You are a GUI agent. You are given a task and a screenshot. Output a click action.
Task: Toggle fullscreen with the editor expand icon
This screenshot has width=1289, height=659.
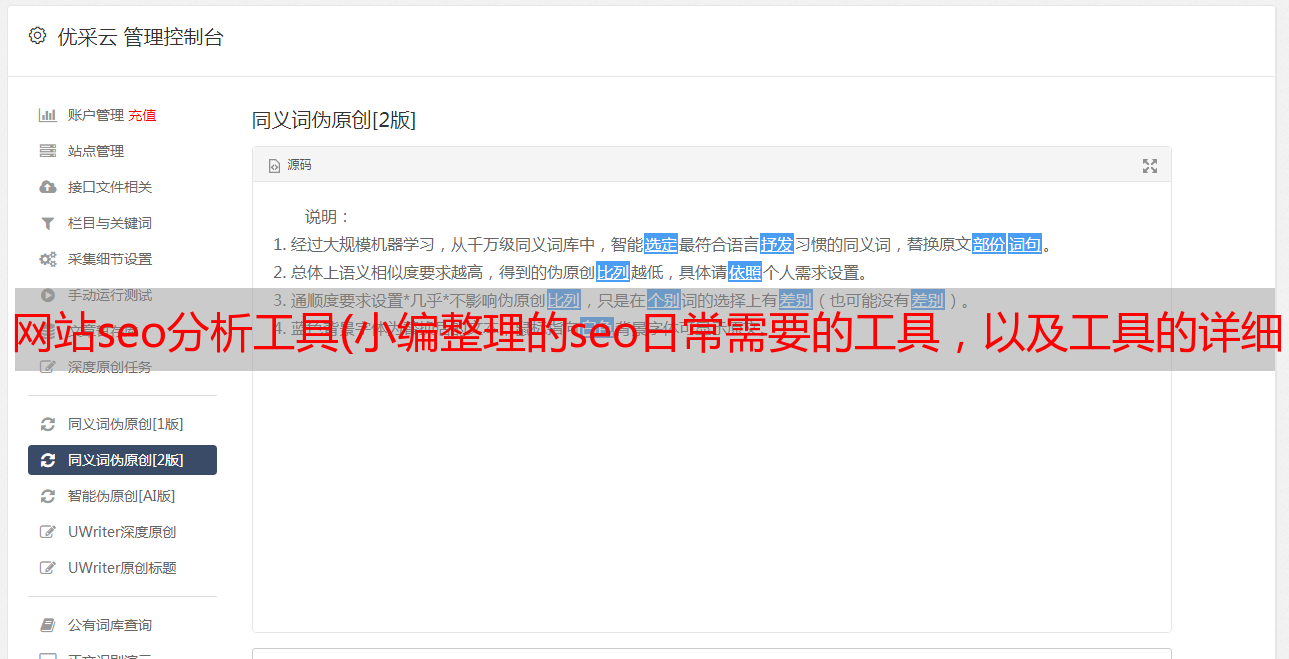1150,166
